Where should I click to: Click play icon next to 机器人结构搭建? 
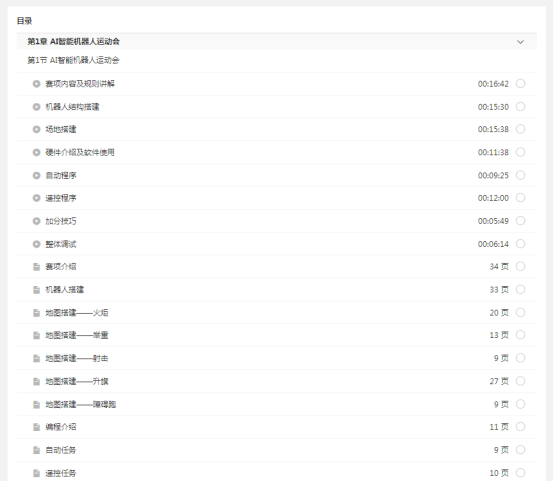pos(36,107)
